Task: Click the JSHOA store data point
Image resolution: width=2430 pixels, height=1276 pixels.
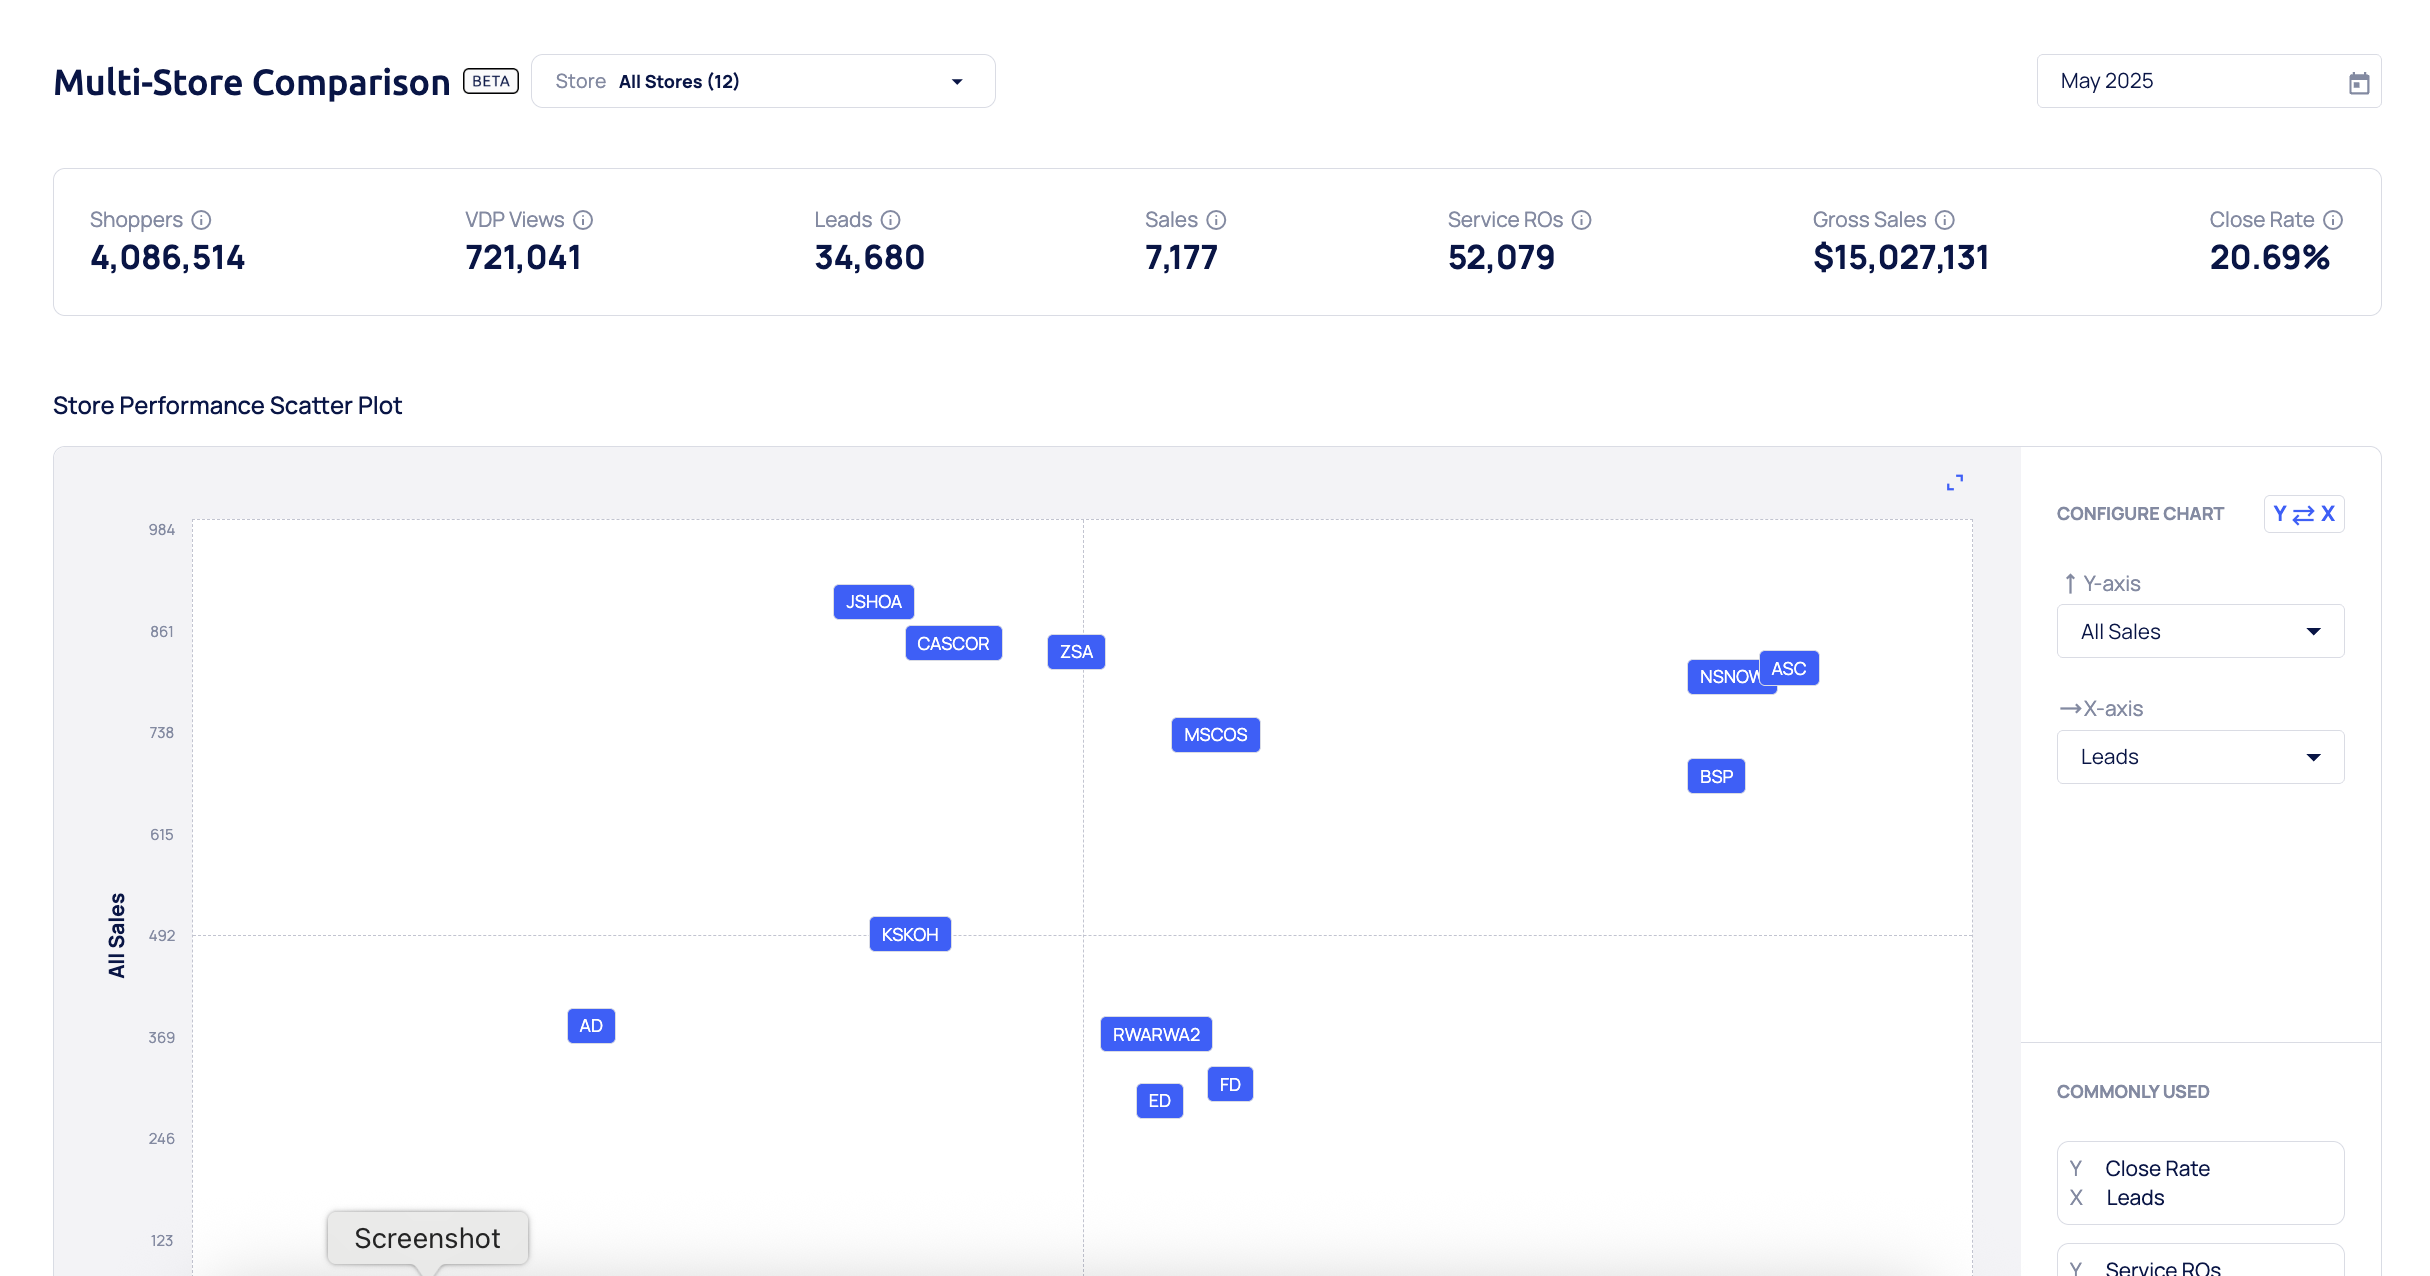Action: (873, 602)
